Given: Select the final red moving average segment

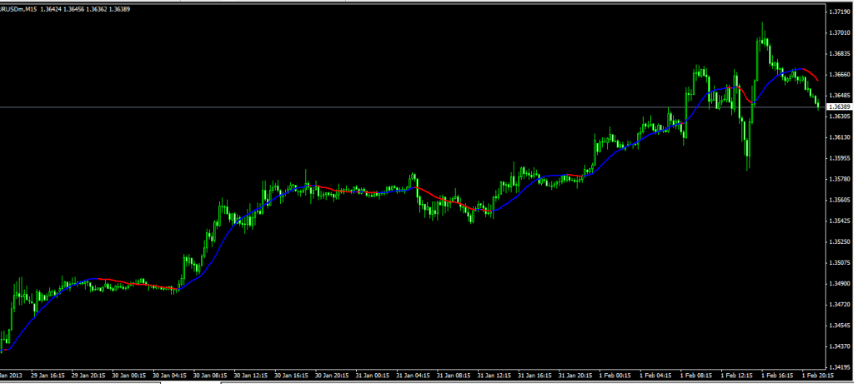Looking at the screenshot, I should (x=811, y=74).
